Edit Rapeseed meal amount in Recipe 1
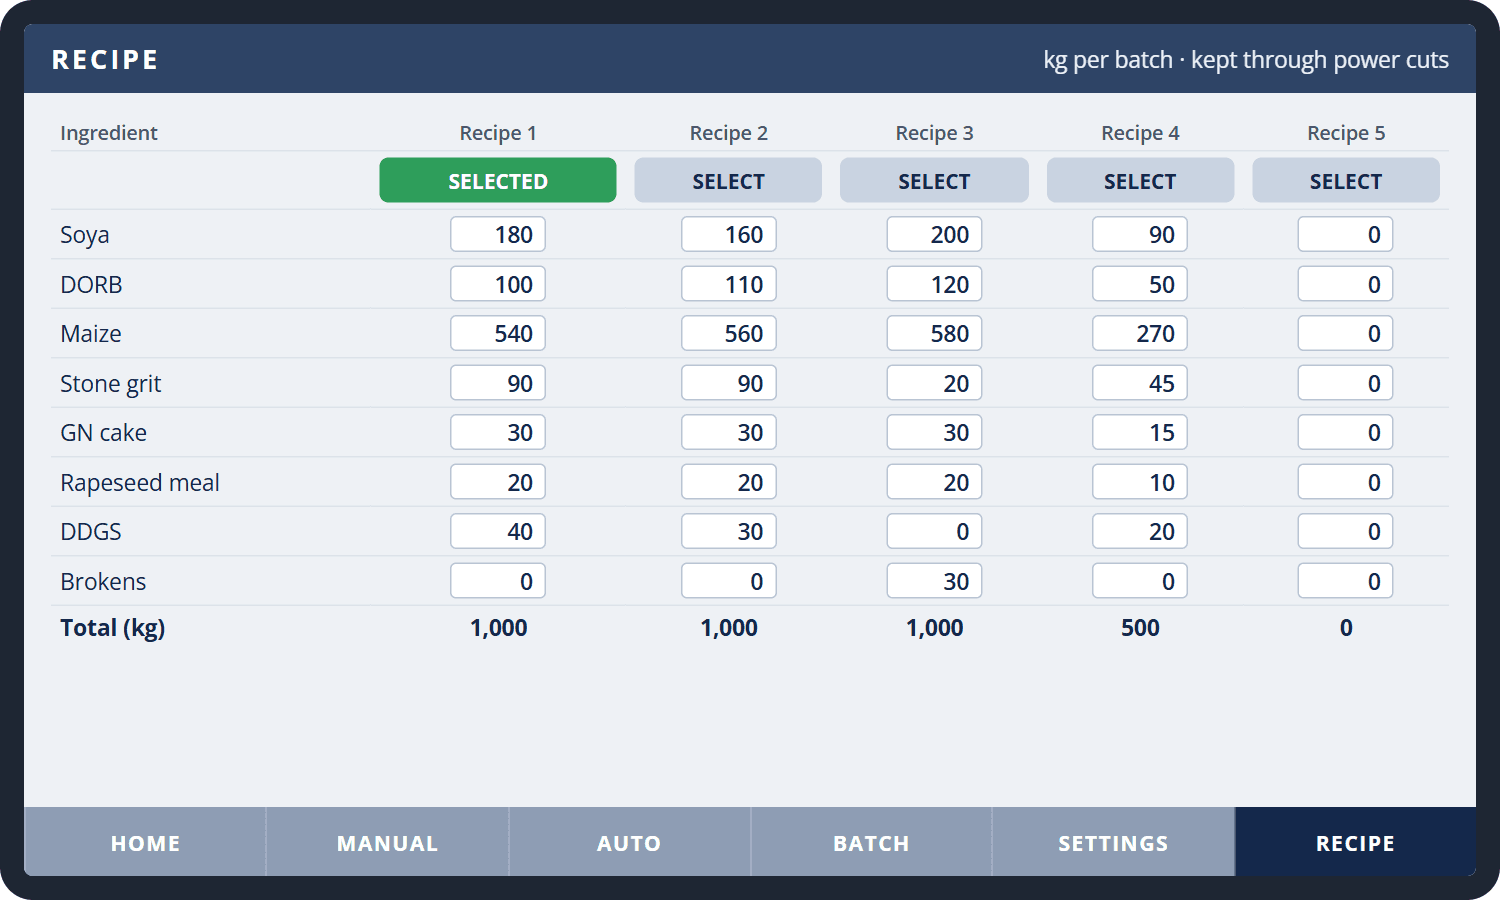Image resolution: width=1500 pixels, height=900 pixels. (498, 482)
